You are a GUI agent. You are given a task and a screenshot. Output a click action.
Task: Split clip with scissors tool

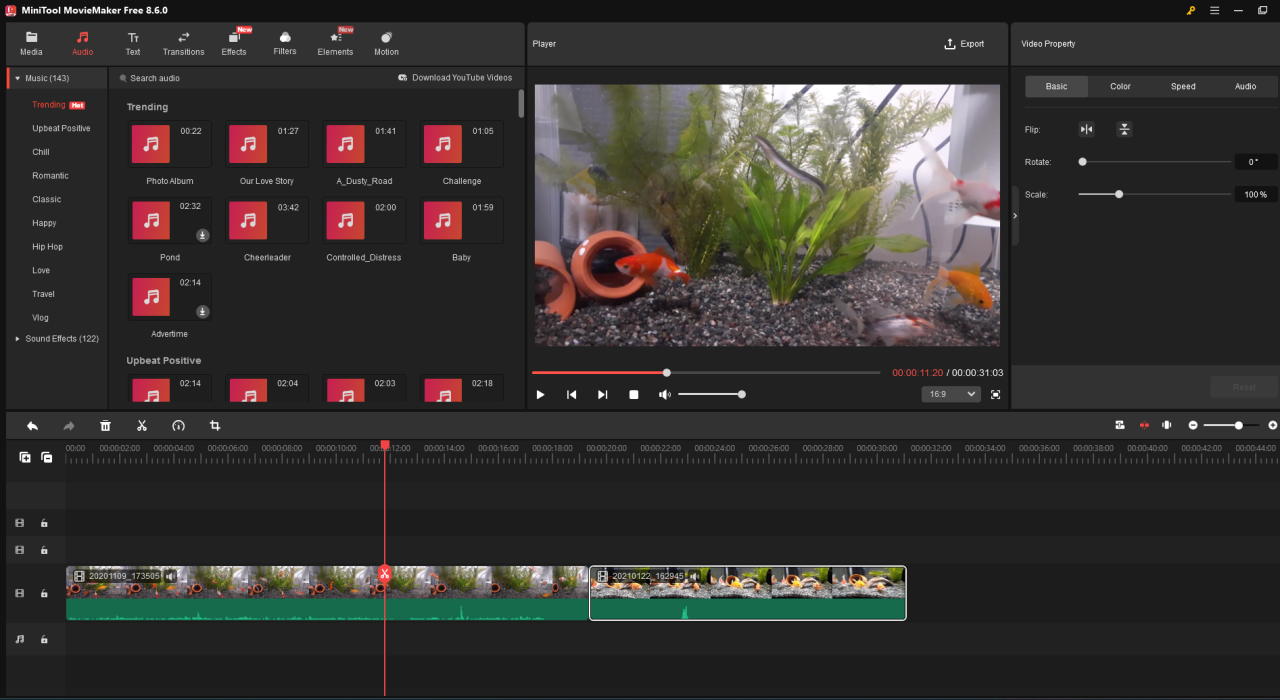(x=142, y=425)
